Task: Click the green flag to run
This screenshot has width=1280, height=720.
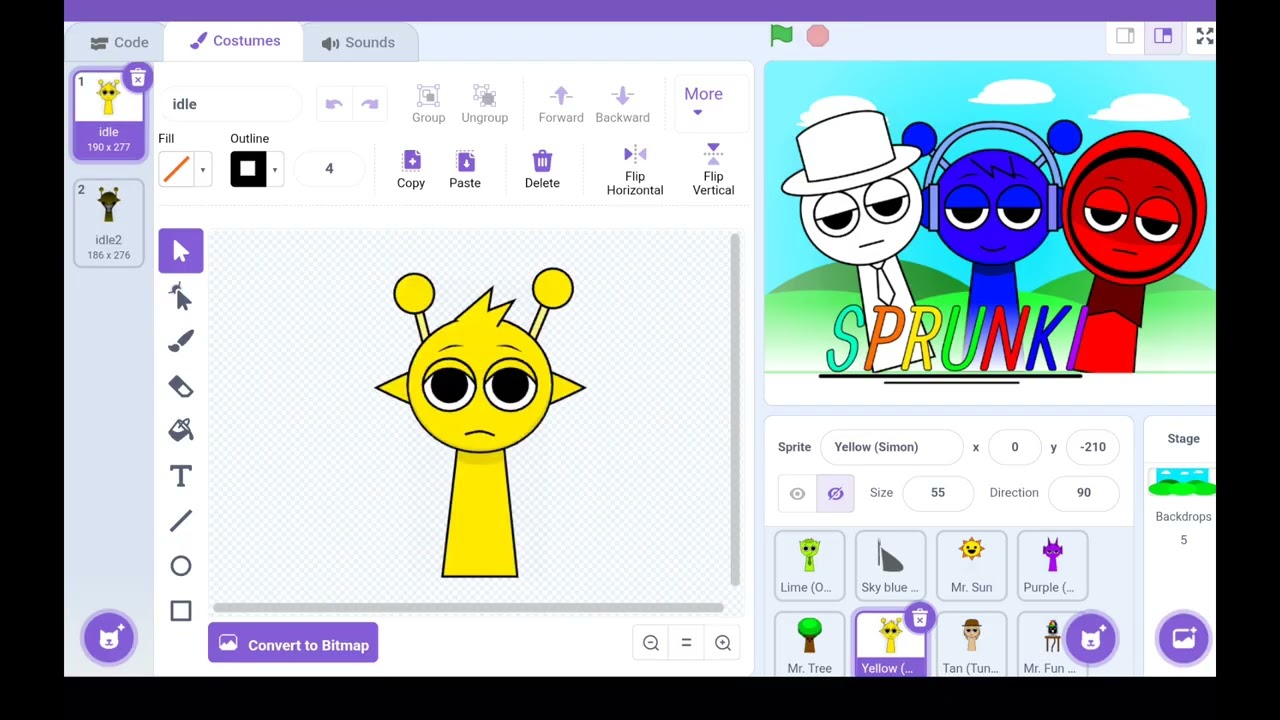Action: 781,36
